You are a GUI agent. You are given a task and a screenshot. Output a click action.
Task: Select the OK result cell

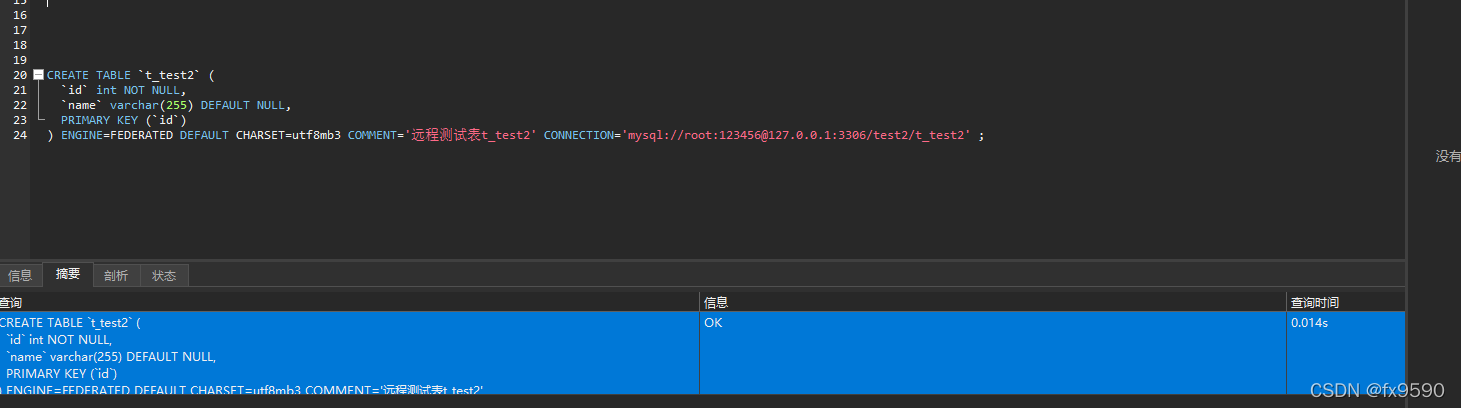point(713,323)
